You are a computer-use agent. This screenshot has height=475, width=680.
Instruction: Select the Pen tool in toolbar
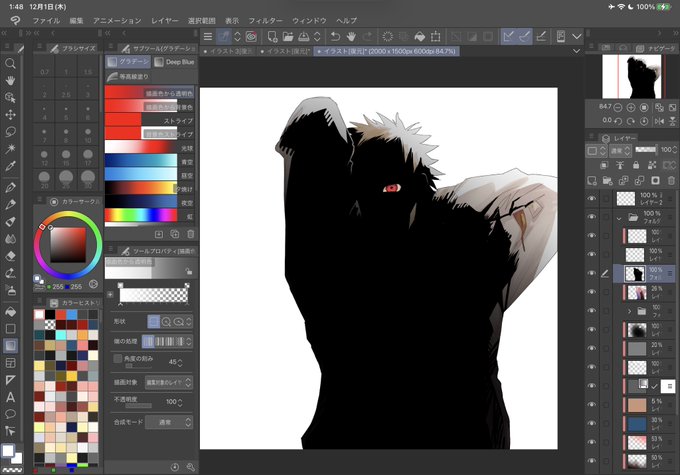click(x=10, y=187)
